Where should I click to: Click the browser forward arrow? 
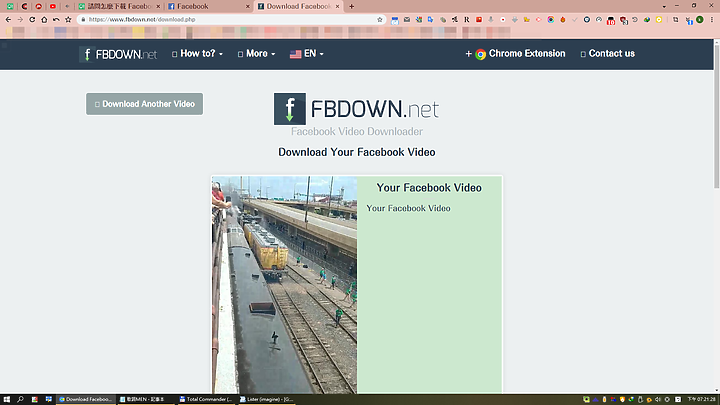[x=20, y=19]
